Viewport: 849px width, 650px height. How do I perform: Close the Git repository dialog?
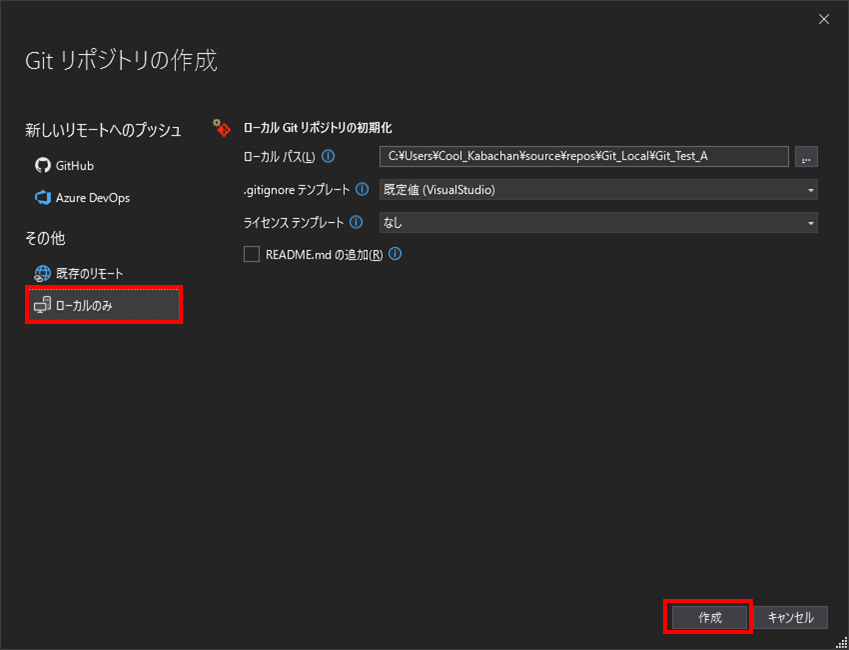tap(824, 20)
